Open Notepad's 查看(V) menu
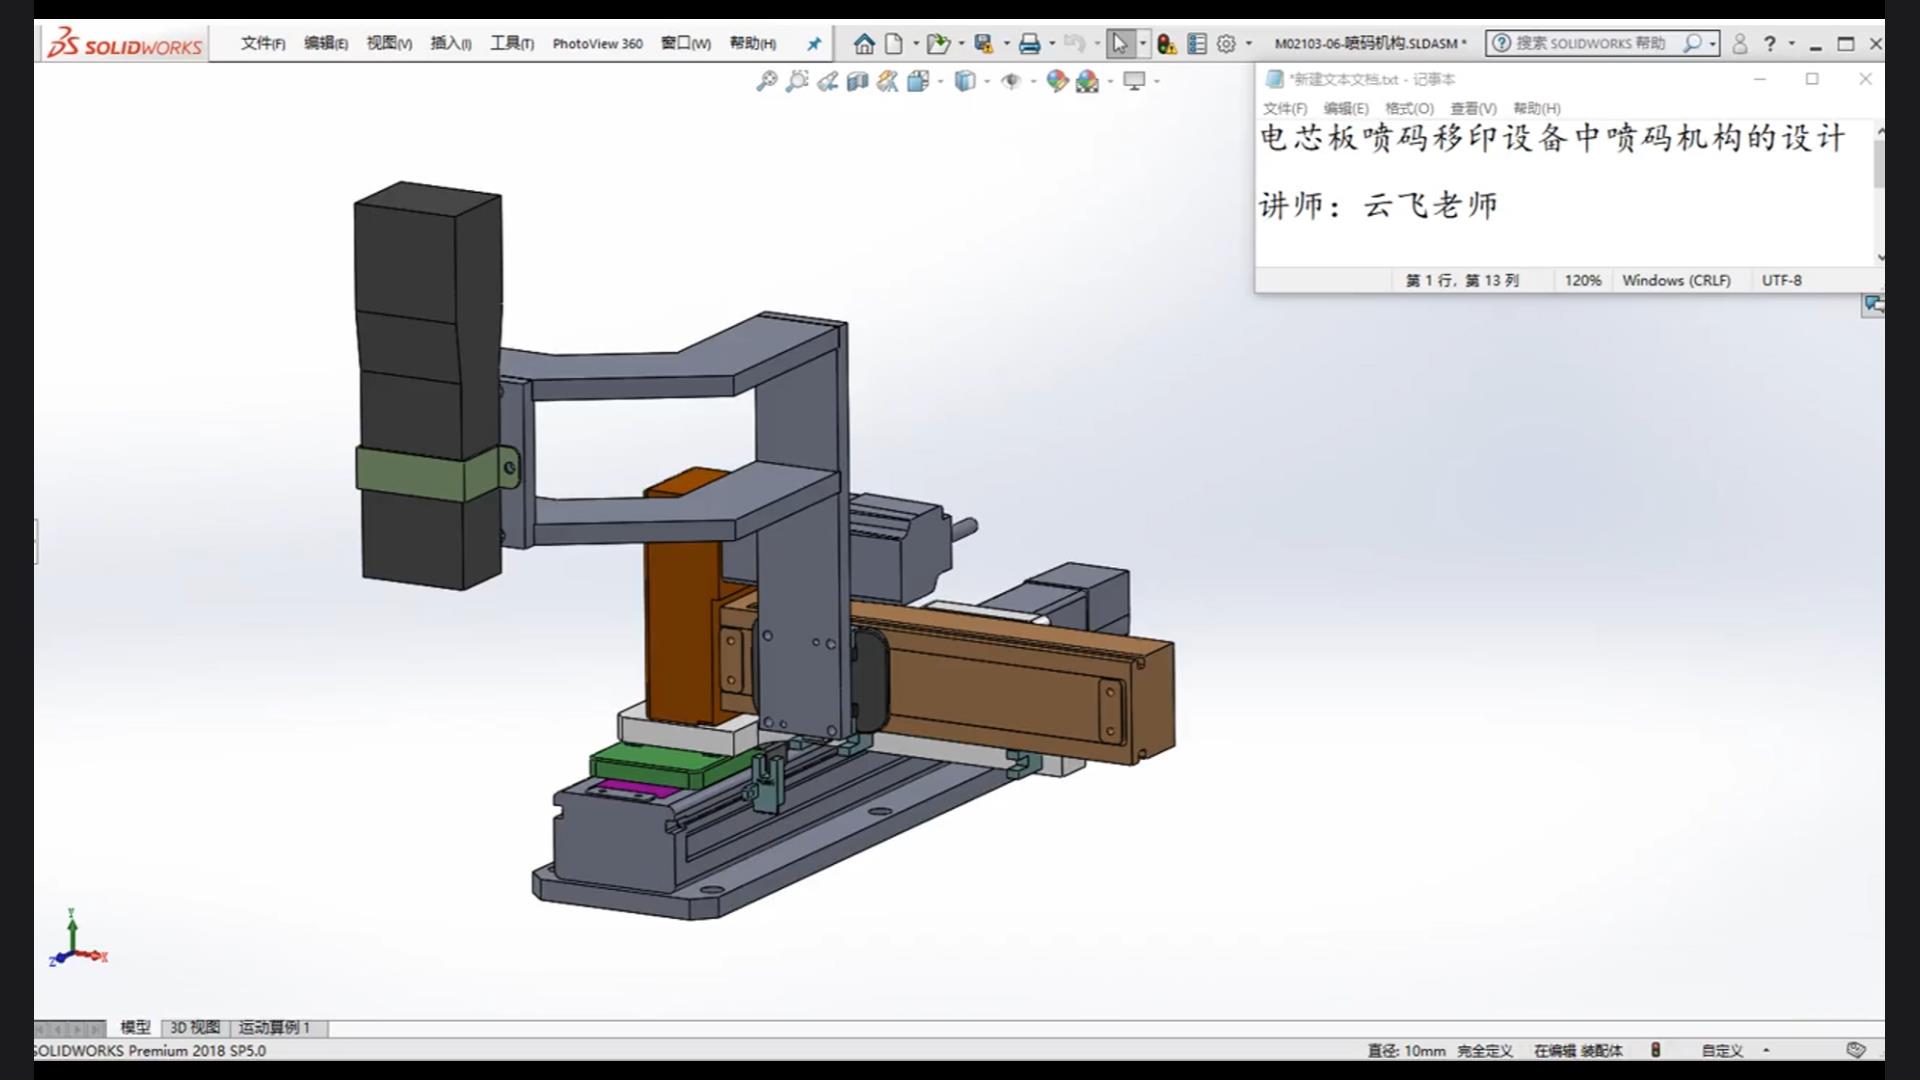 tap(1474, 108)
